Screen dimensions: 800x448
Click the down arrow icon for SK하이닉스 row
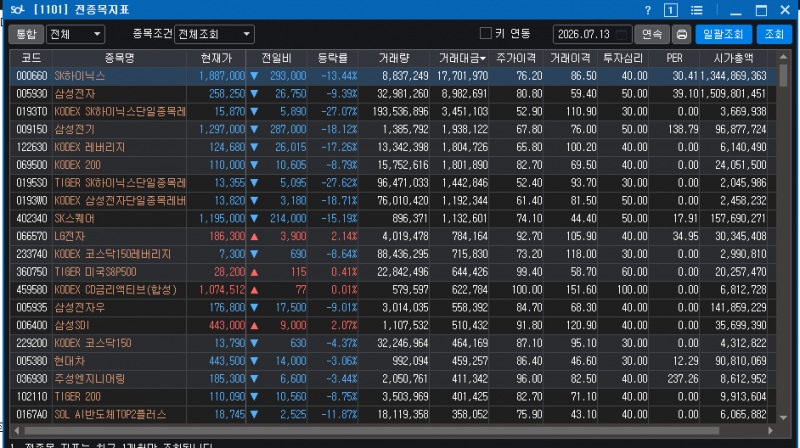(x=254, y=76)
